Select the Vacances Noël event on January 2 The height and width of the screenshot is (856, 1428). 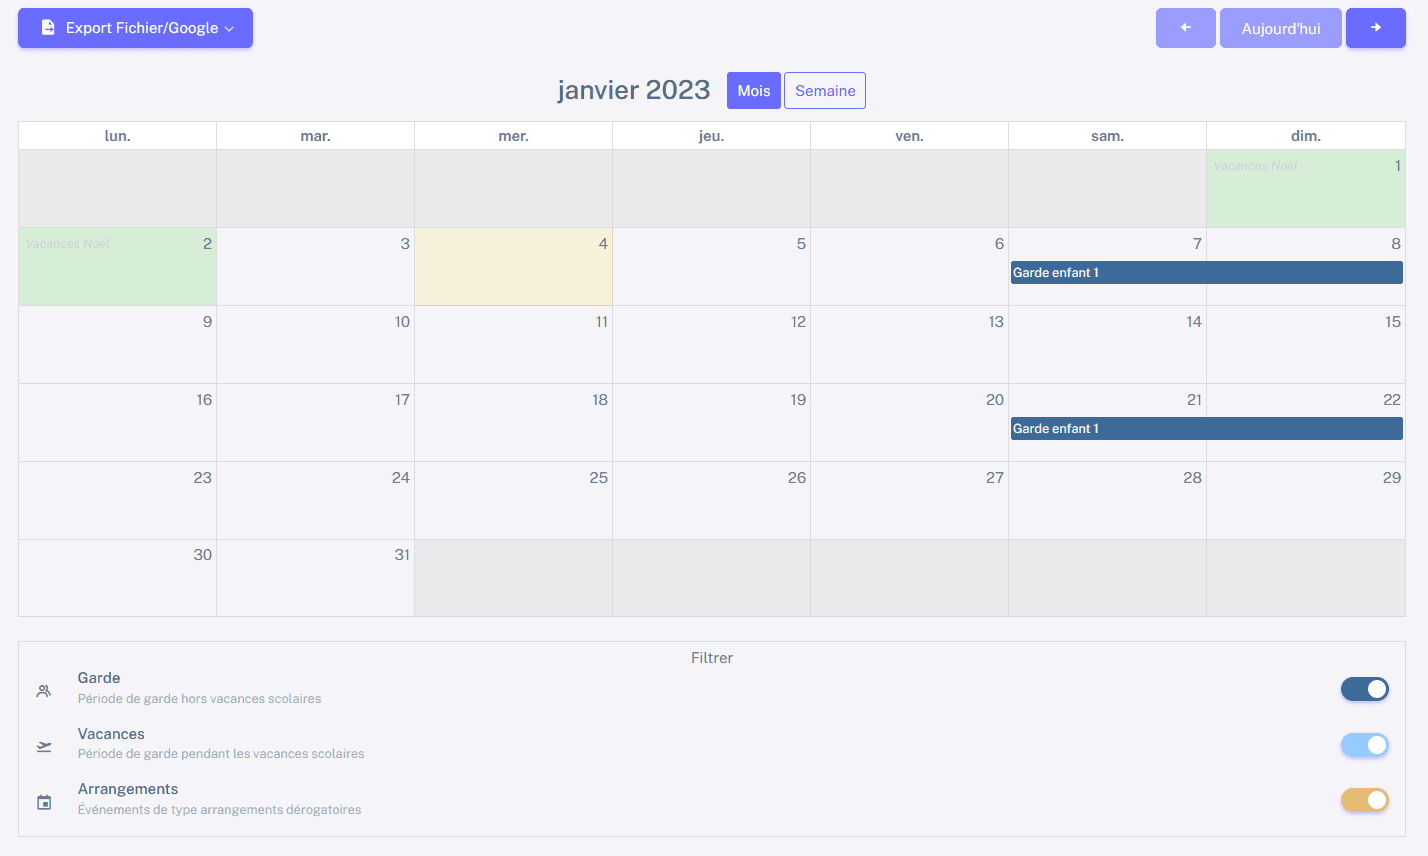(68, 244)
